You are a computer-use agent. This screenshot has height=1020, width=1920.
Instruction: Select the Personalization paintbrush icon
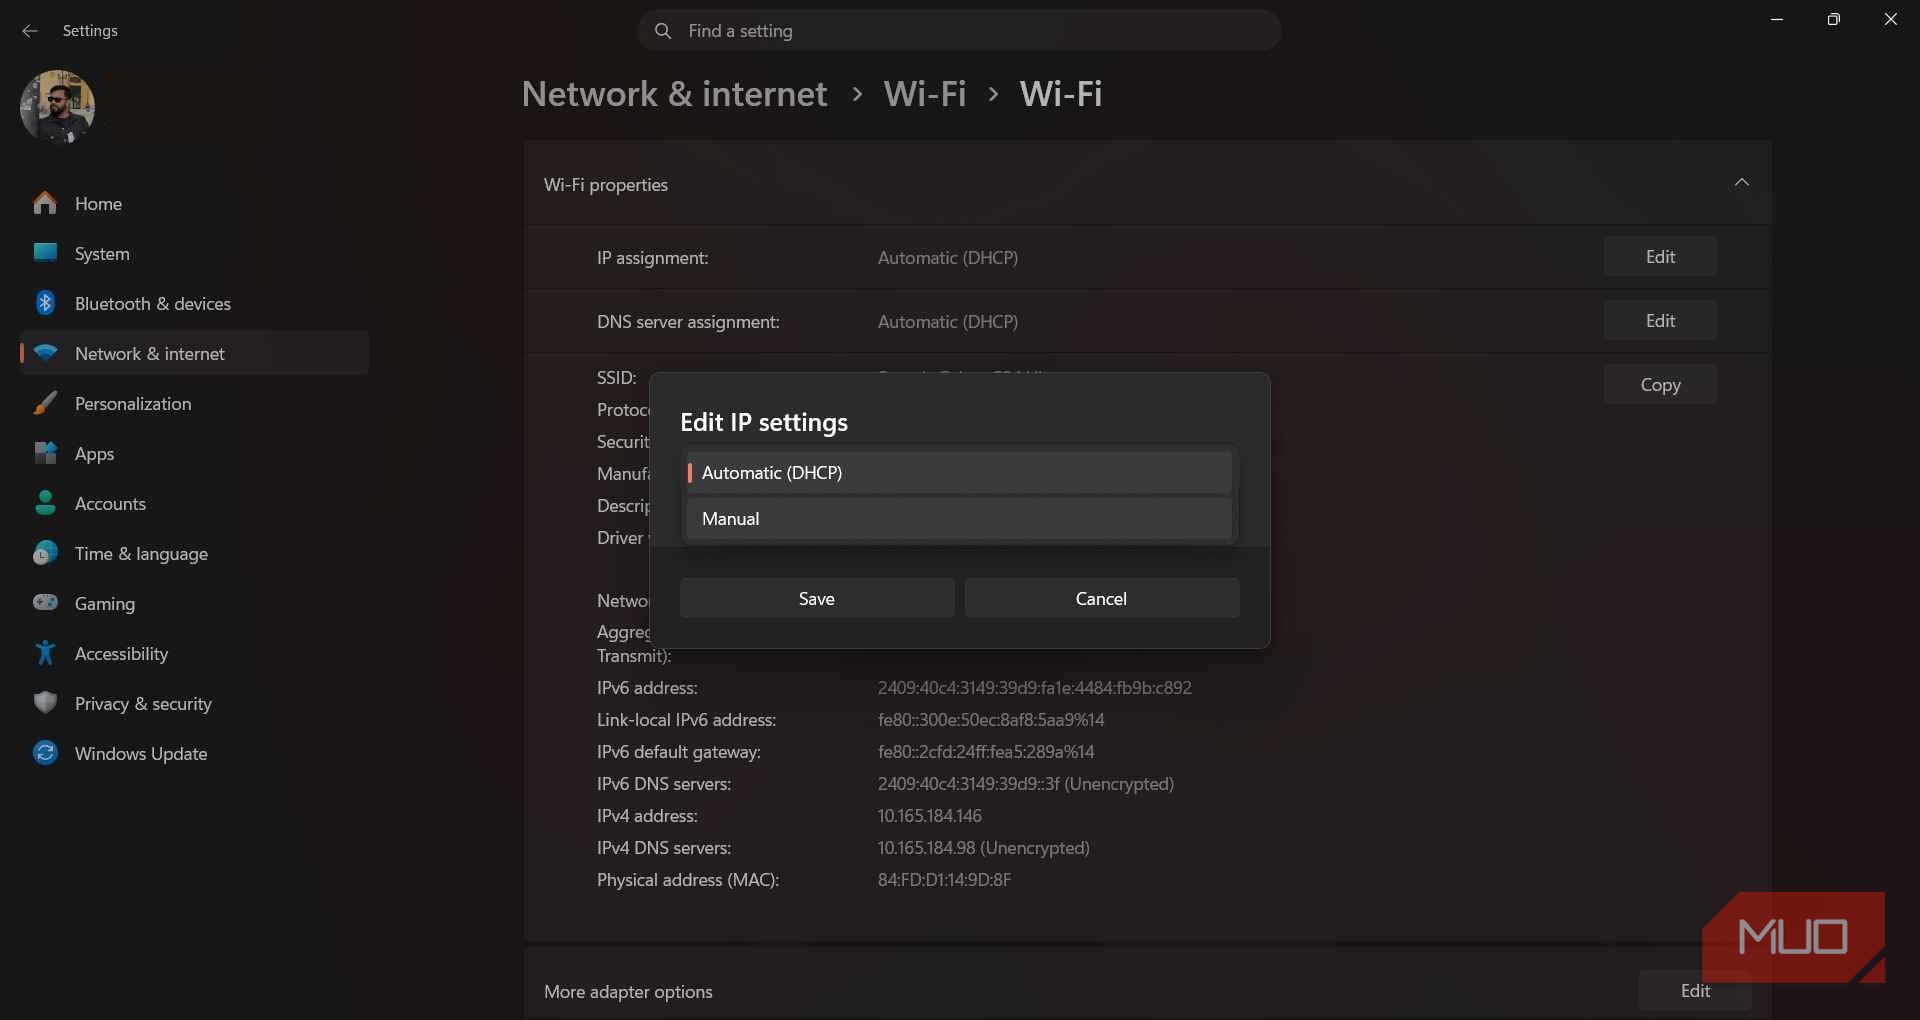[45, 403]
